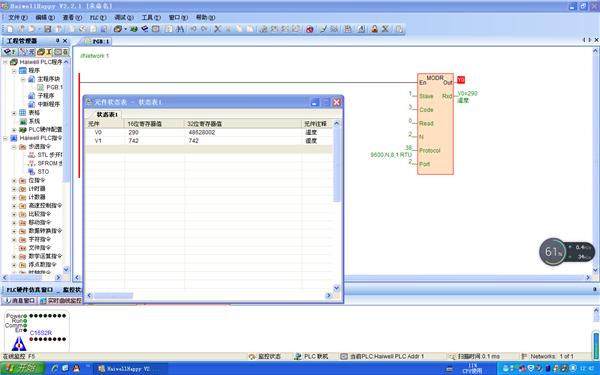Click the find binoculars toolbar icon
Viewport: 600px width, 375px height.
179,29
